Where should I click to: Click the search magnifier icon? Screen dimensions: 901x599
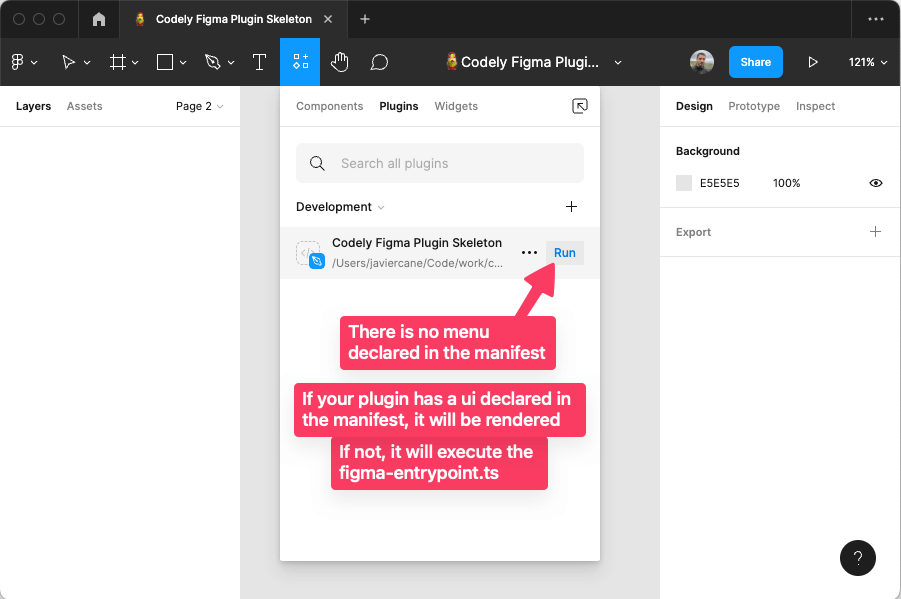coord(317,163)
